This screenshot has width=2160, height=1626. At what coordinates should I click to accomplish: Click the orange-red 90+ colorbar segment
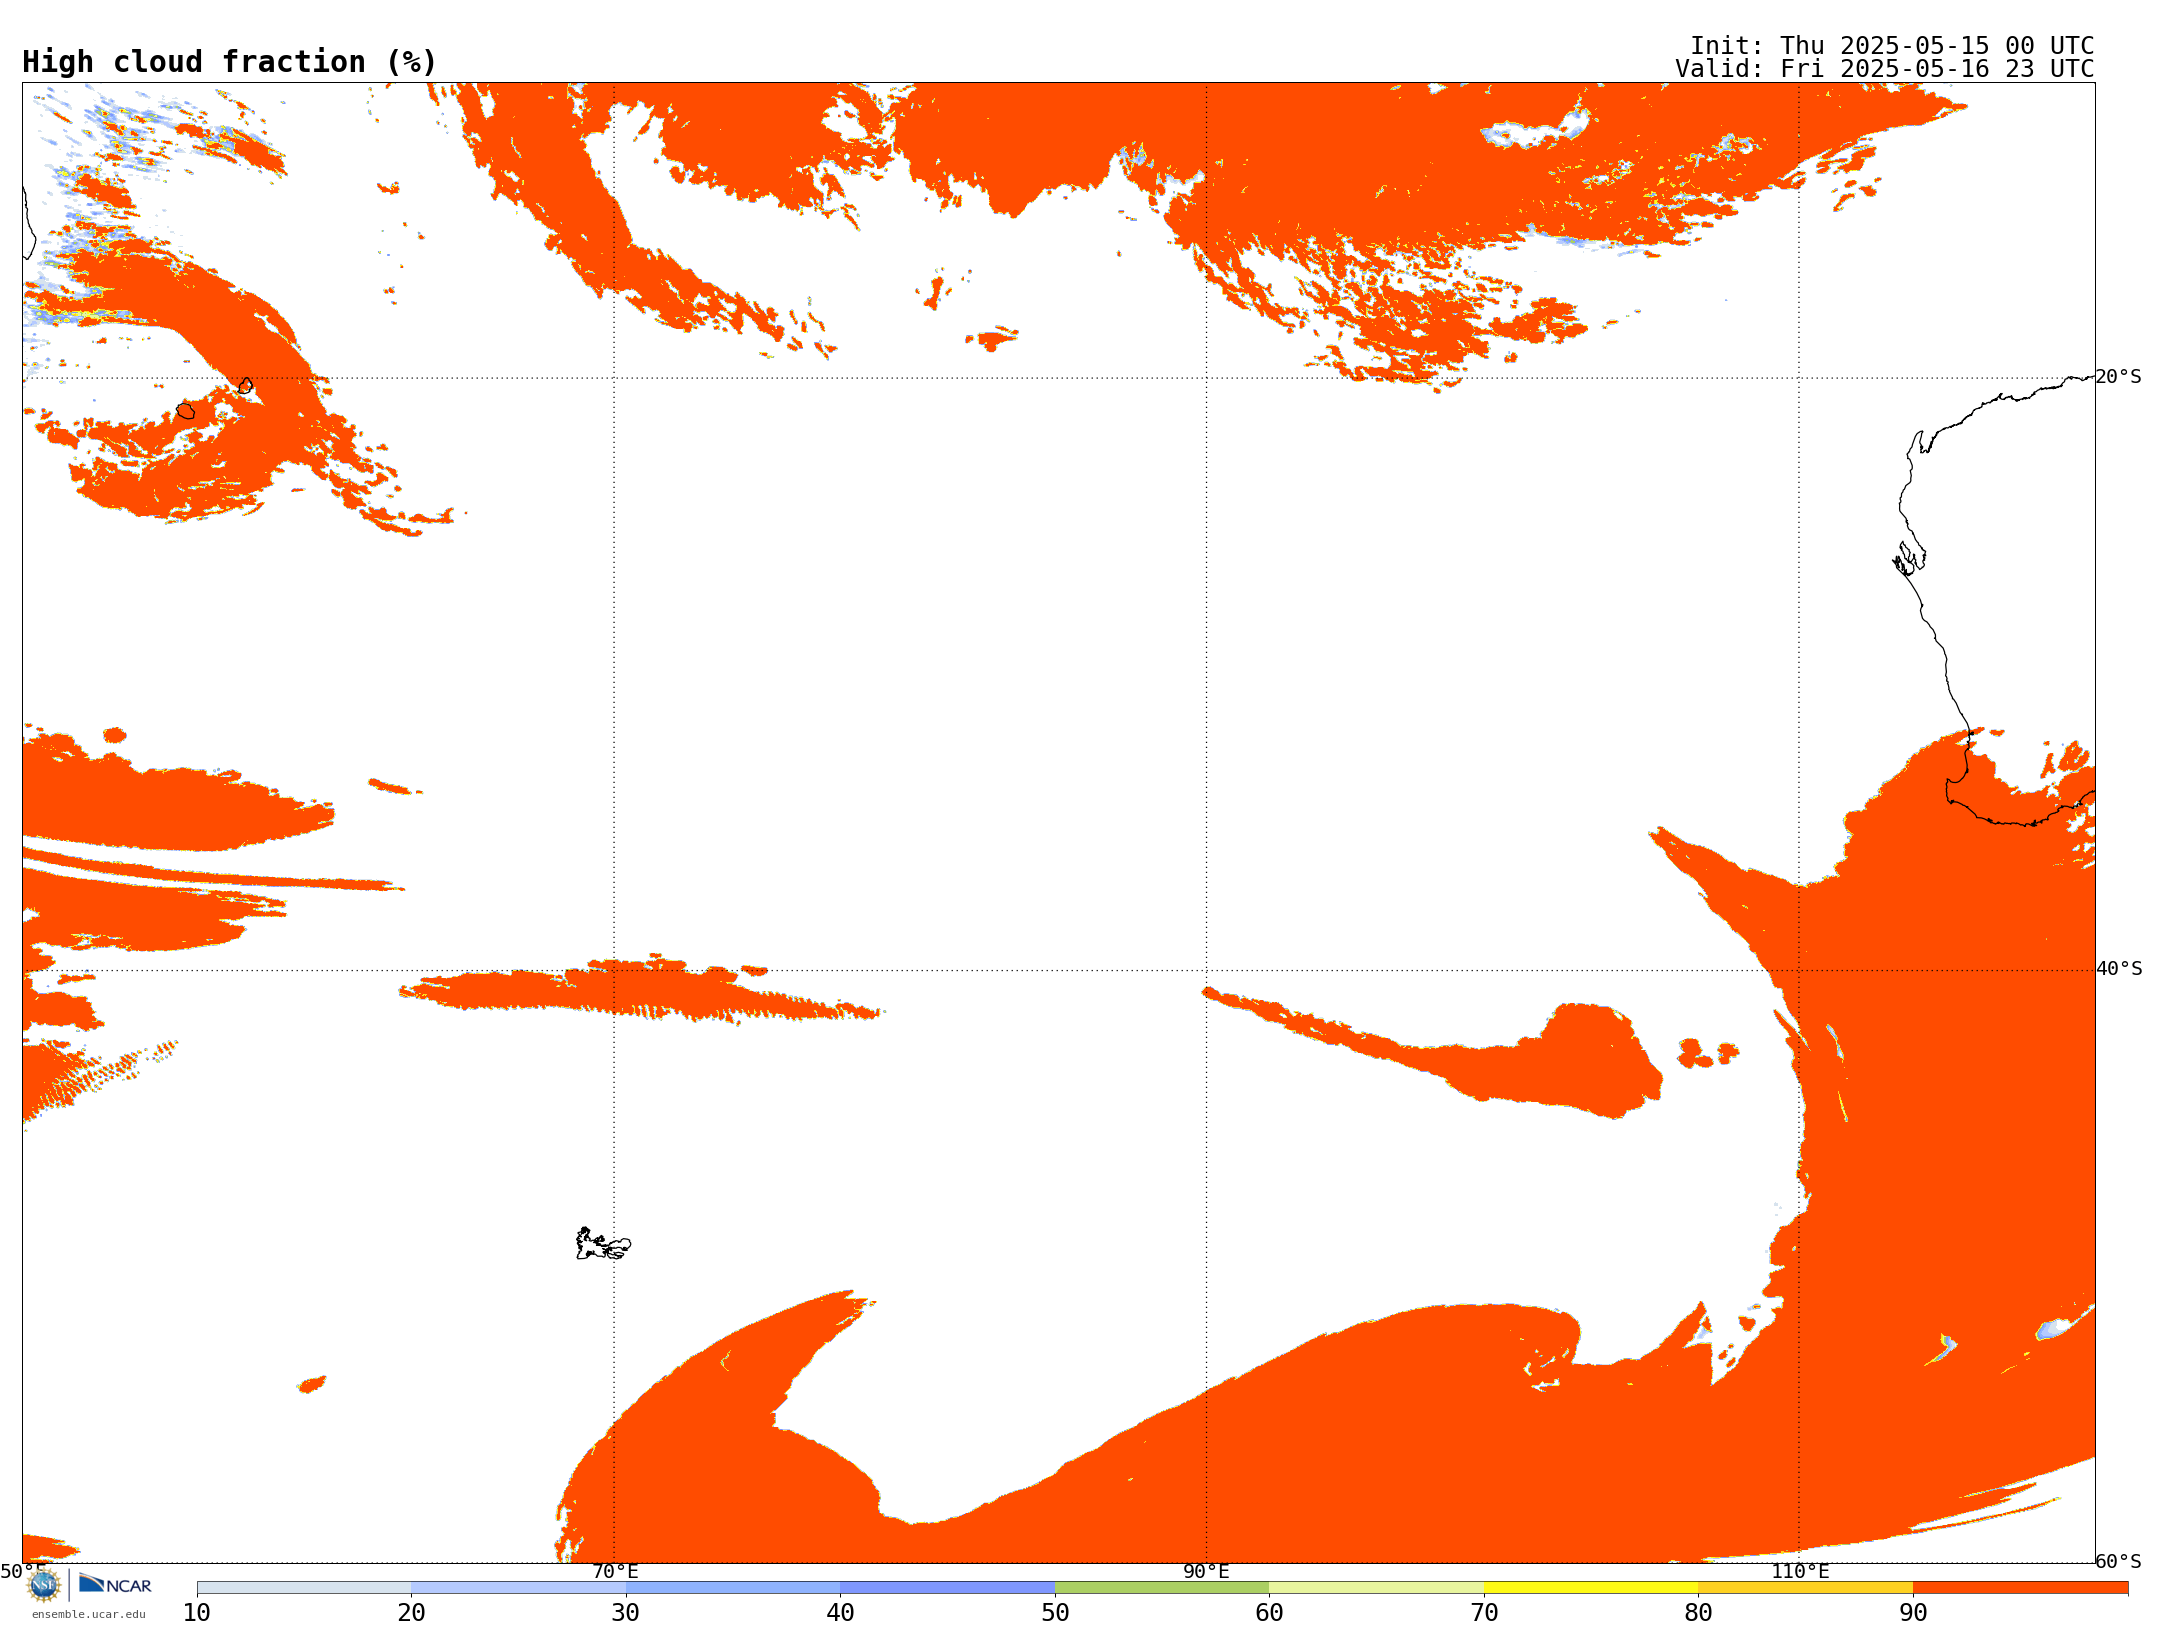coord(2020,1588)
